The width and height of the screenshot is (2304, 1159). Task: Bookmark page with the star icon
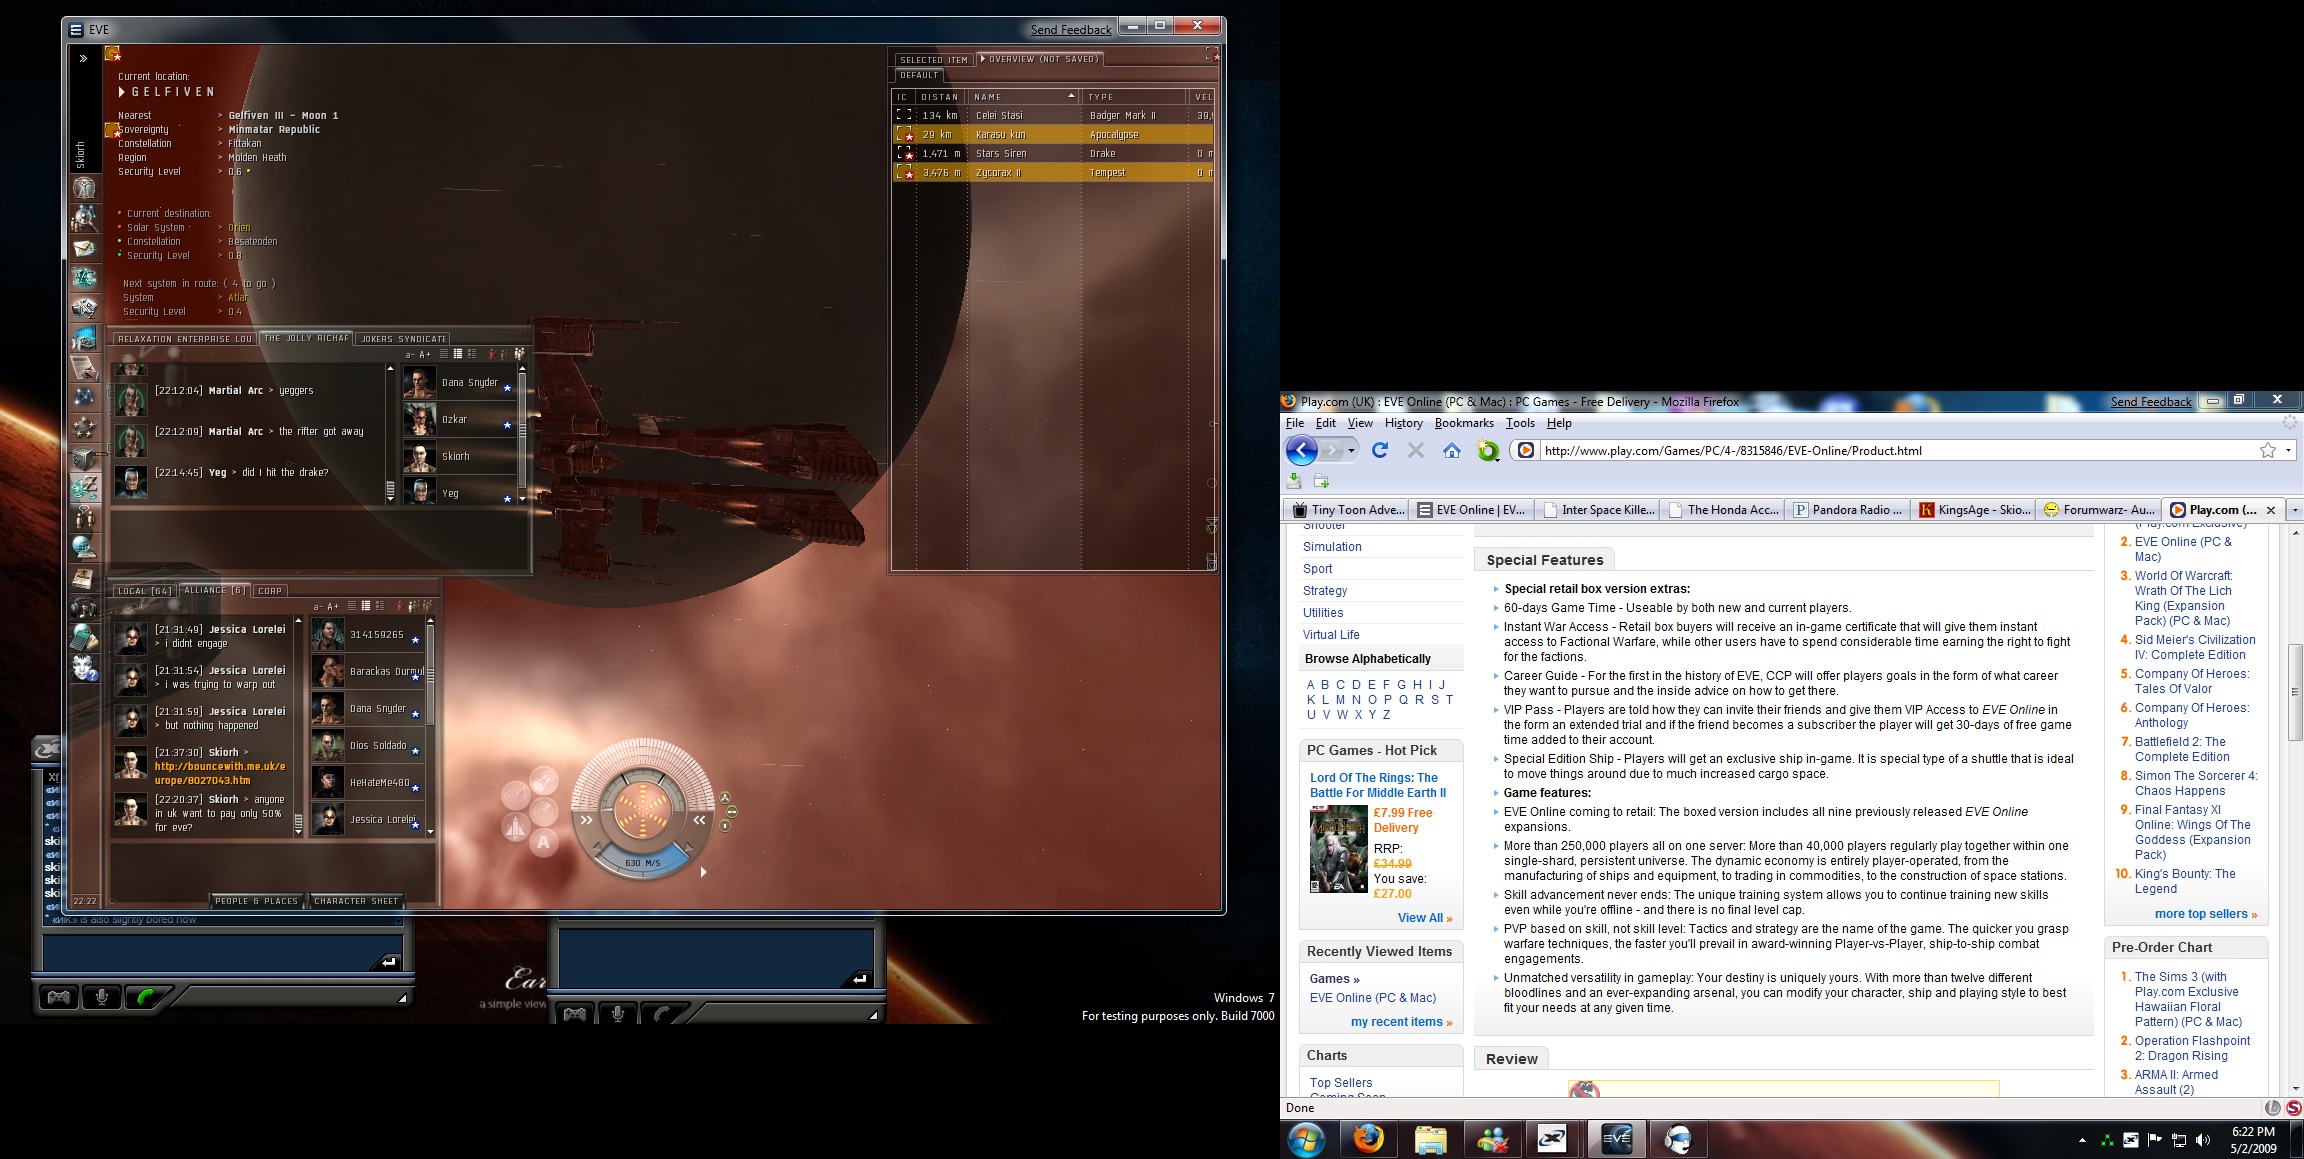(x=2268, y=451)
